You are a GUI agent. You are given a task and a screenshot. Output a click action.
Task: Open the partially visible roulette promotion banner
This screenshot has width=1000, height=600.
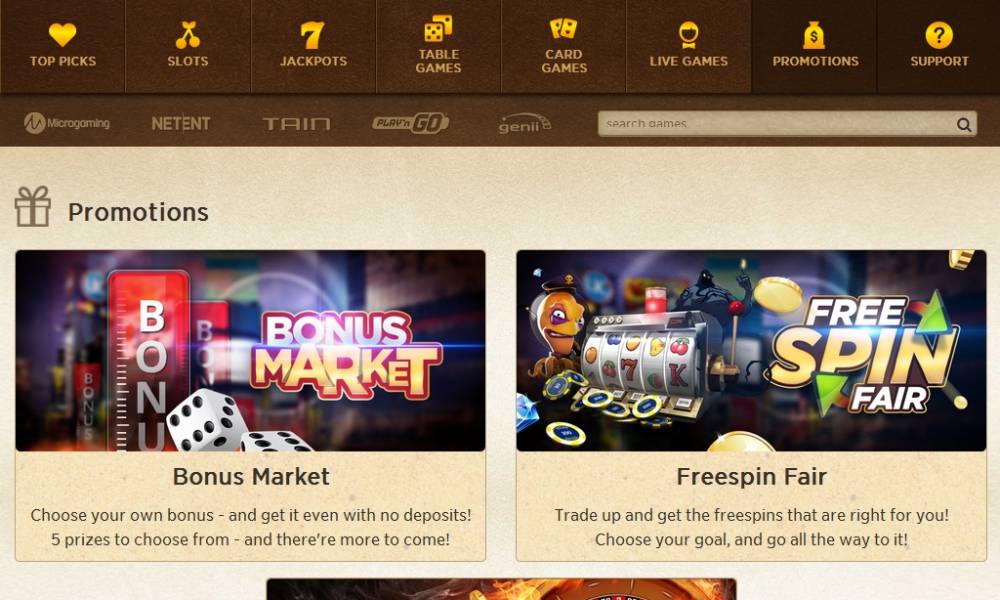(501, 589)
